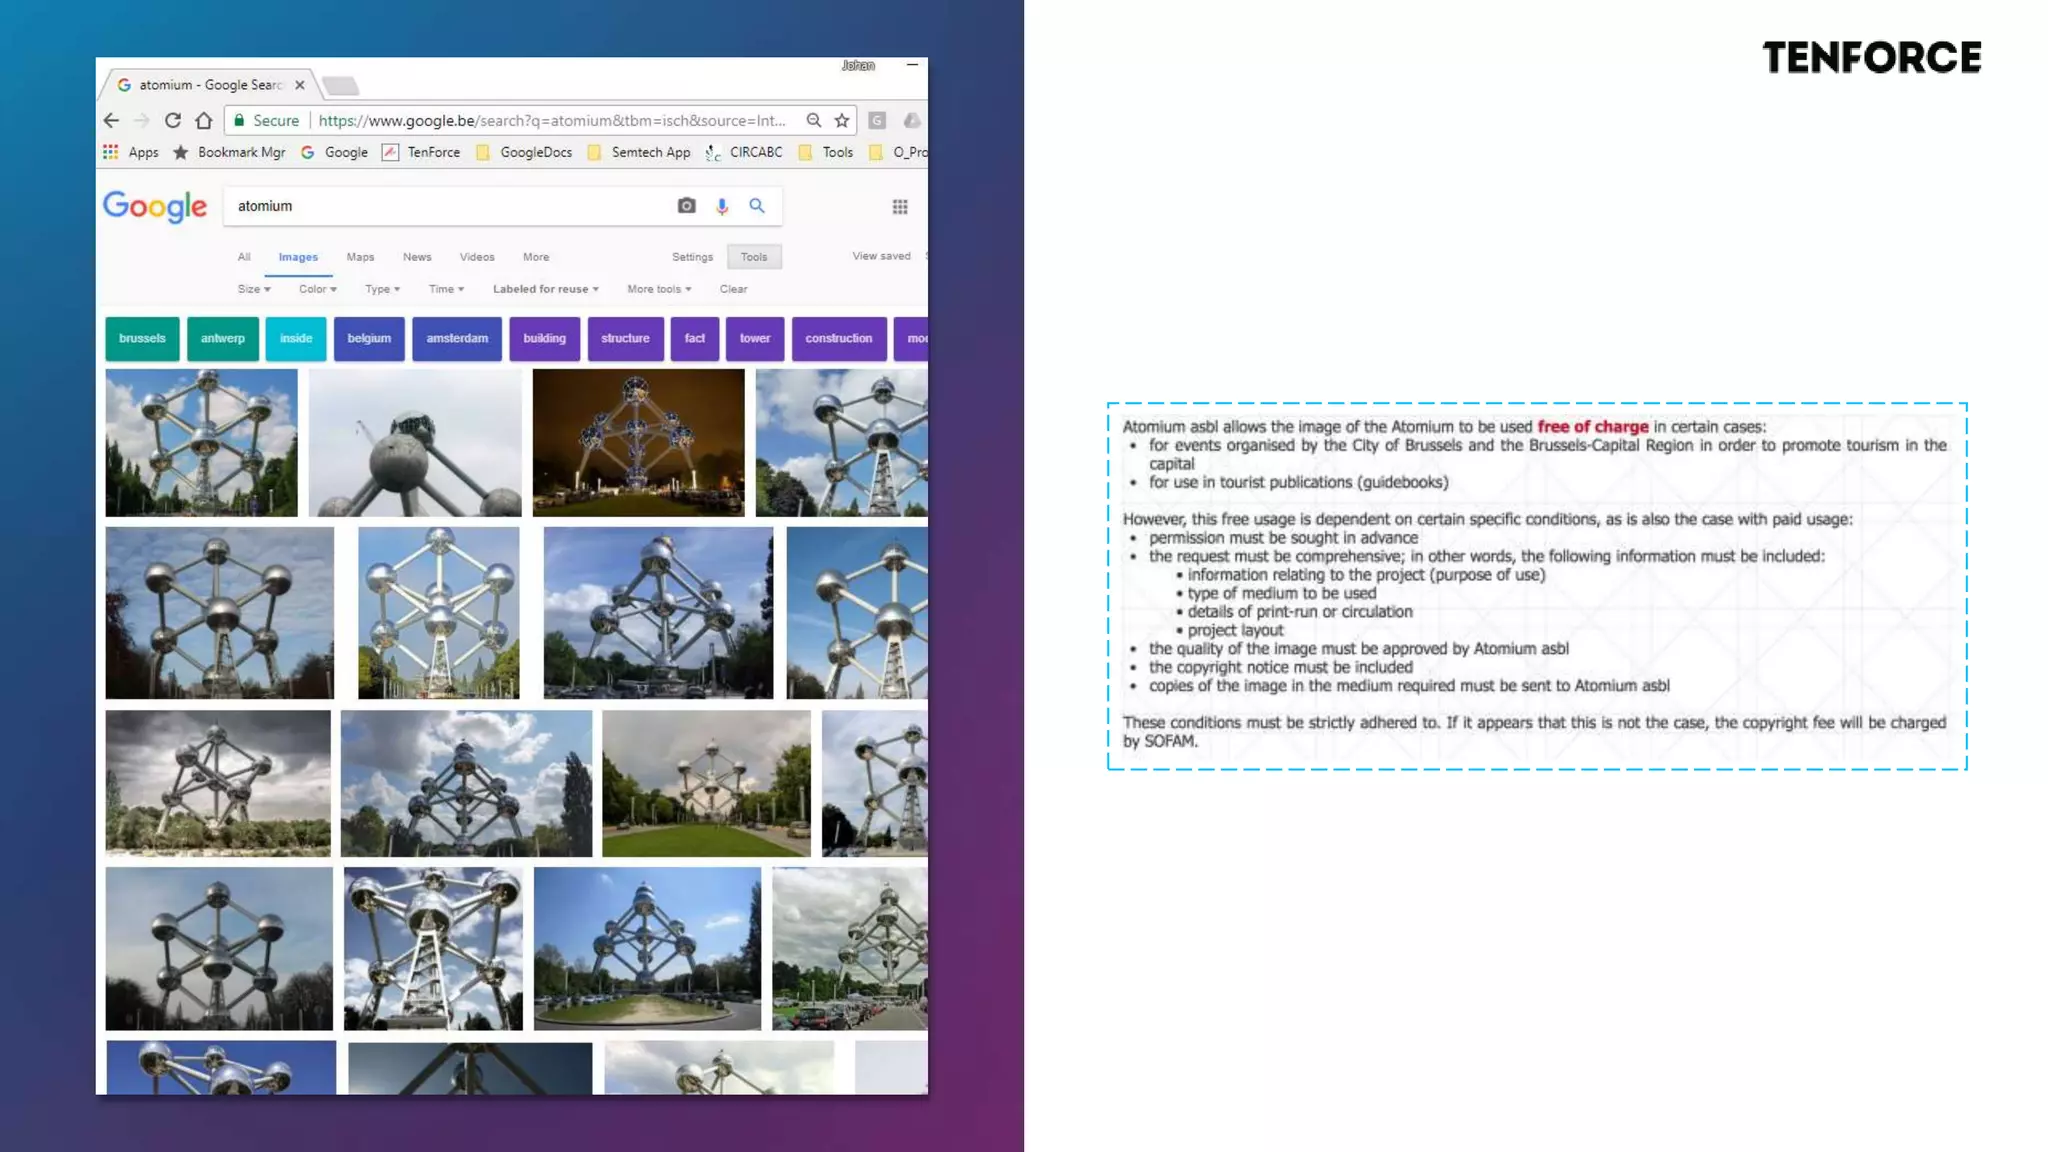Open search by image camera icon
The height and width of the screenshot is (1152, 2048).
tap(686, 206)
